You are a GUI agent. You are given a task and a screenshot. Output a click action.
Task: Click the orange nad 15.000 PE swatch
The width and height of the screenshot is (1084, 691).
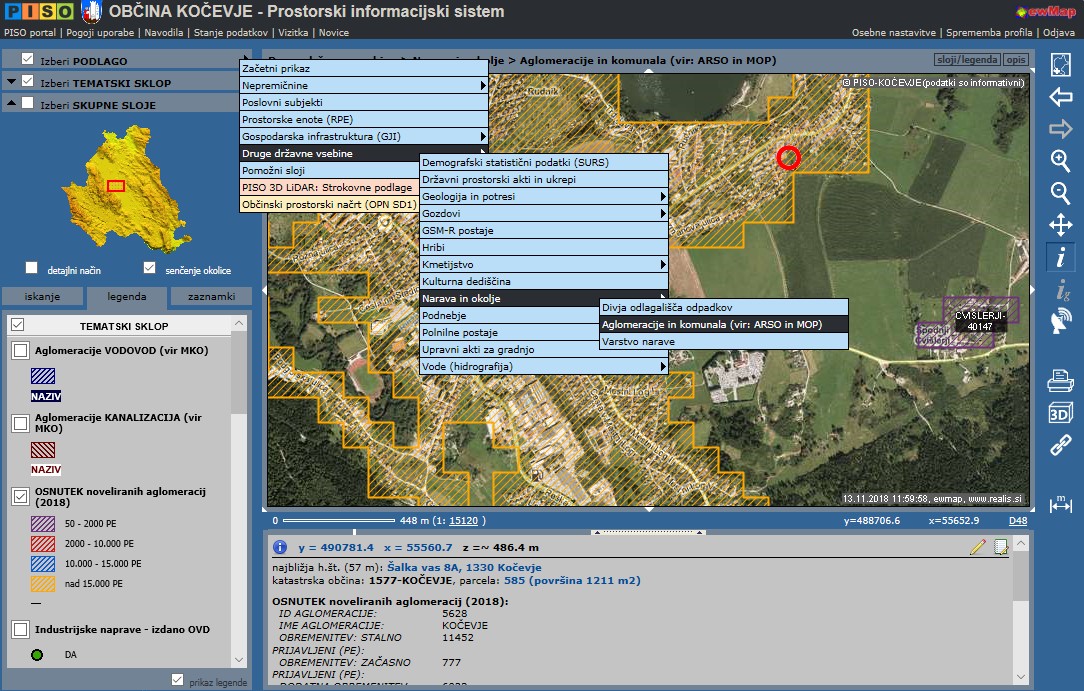tap(42, 582)
